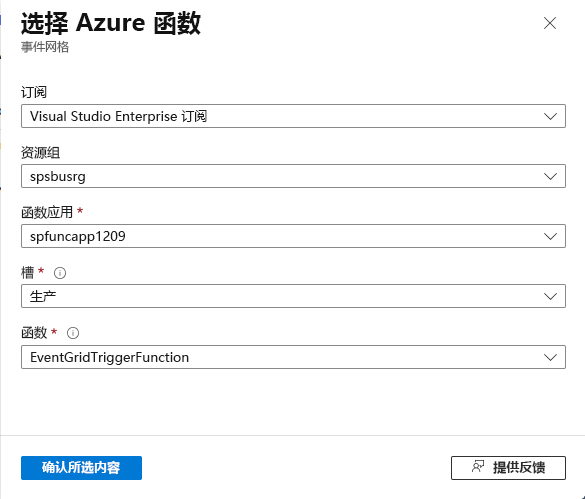The image size is (585, 499).
Task: Close the 选择 Azure 函数 panel
Action: [550, 23]
